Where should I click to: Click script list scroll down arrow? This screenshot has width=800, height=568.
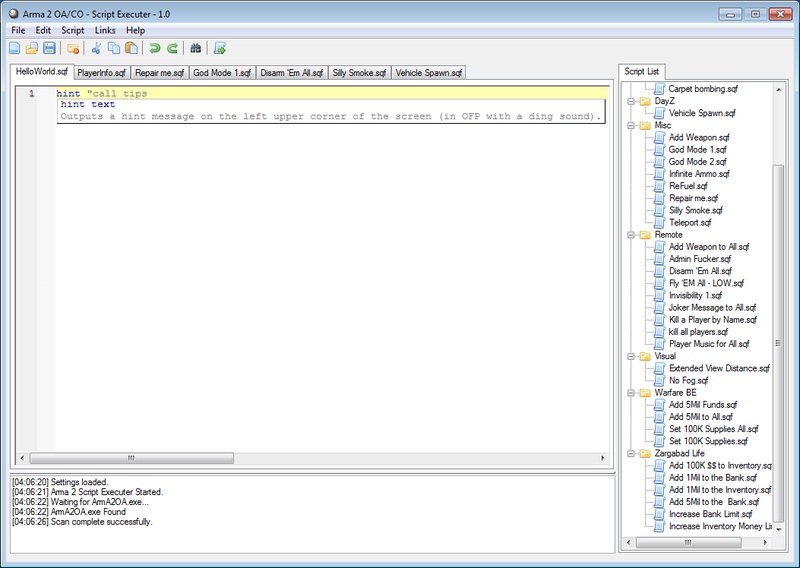coord(779,530)
